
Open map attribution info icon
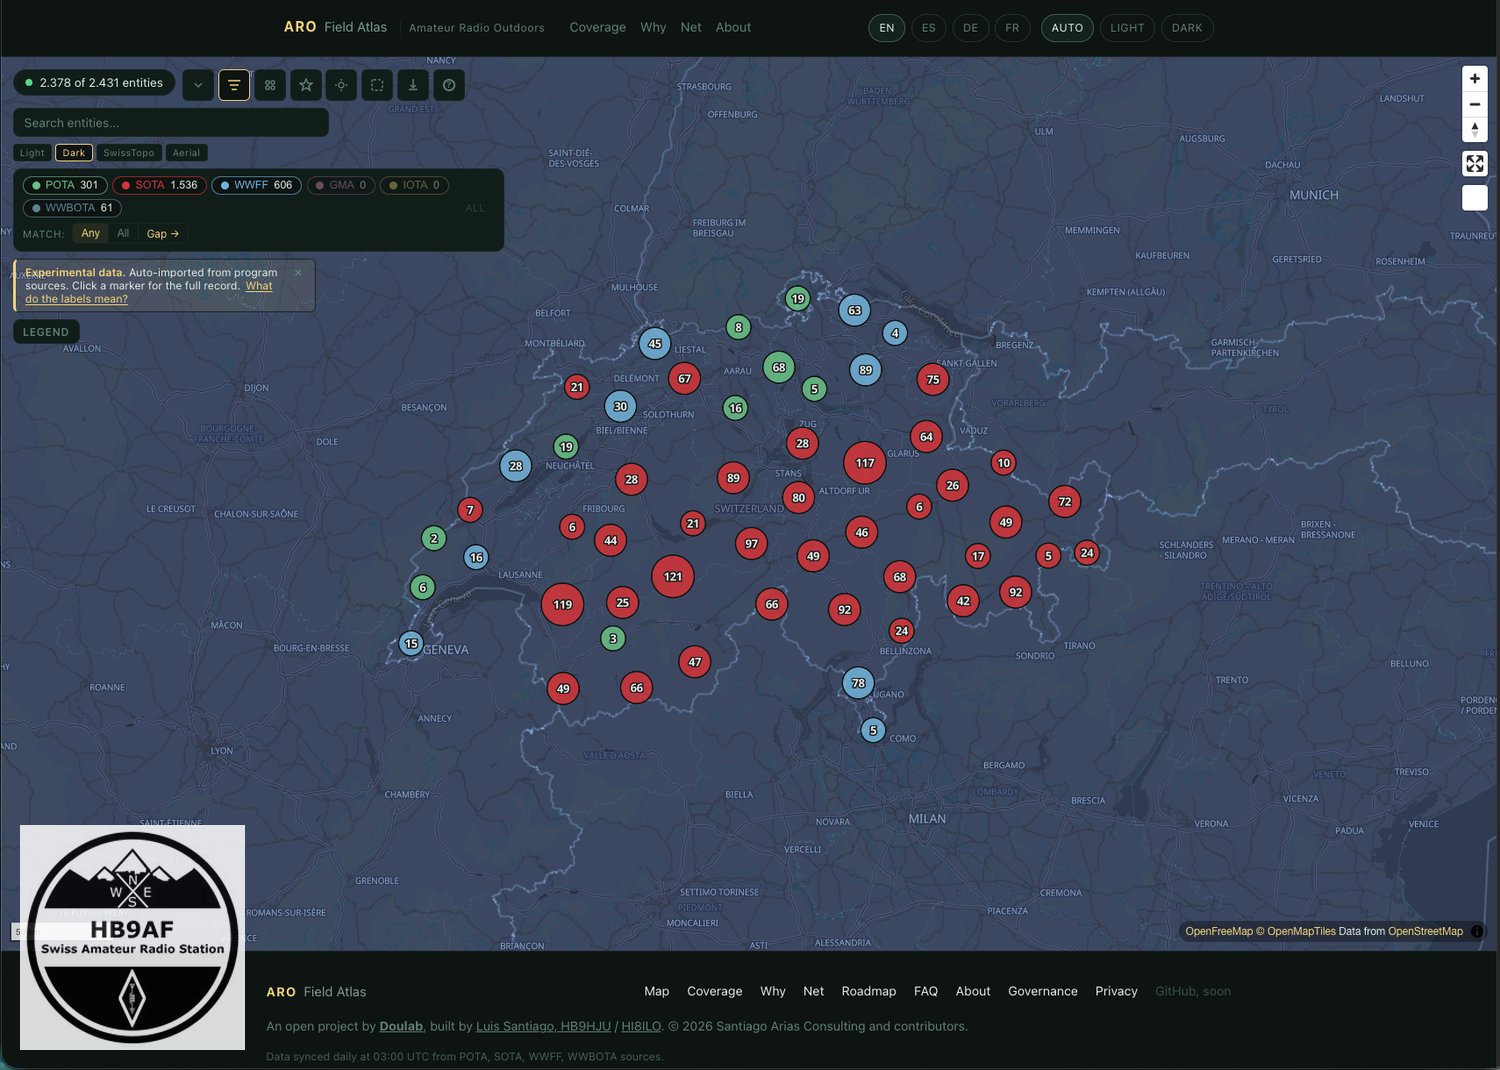[x=1477, y=931]
